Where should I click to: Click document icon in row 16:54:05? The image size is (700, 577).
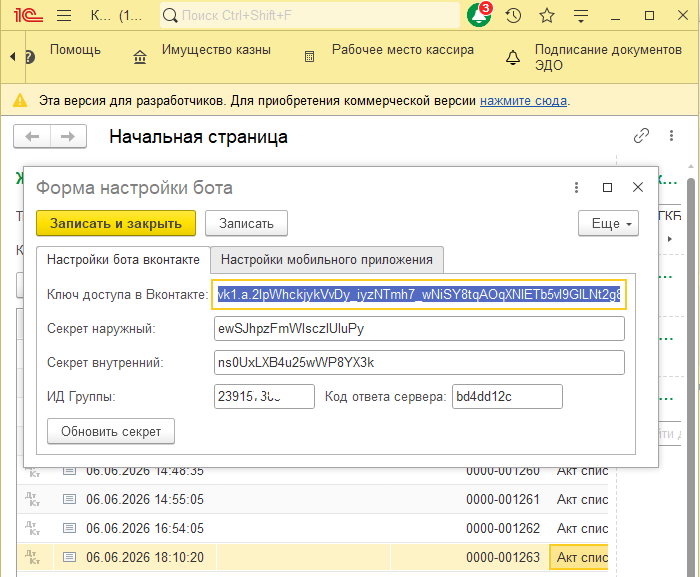coord(69,528)
